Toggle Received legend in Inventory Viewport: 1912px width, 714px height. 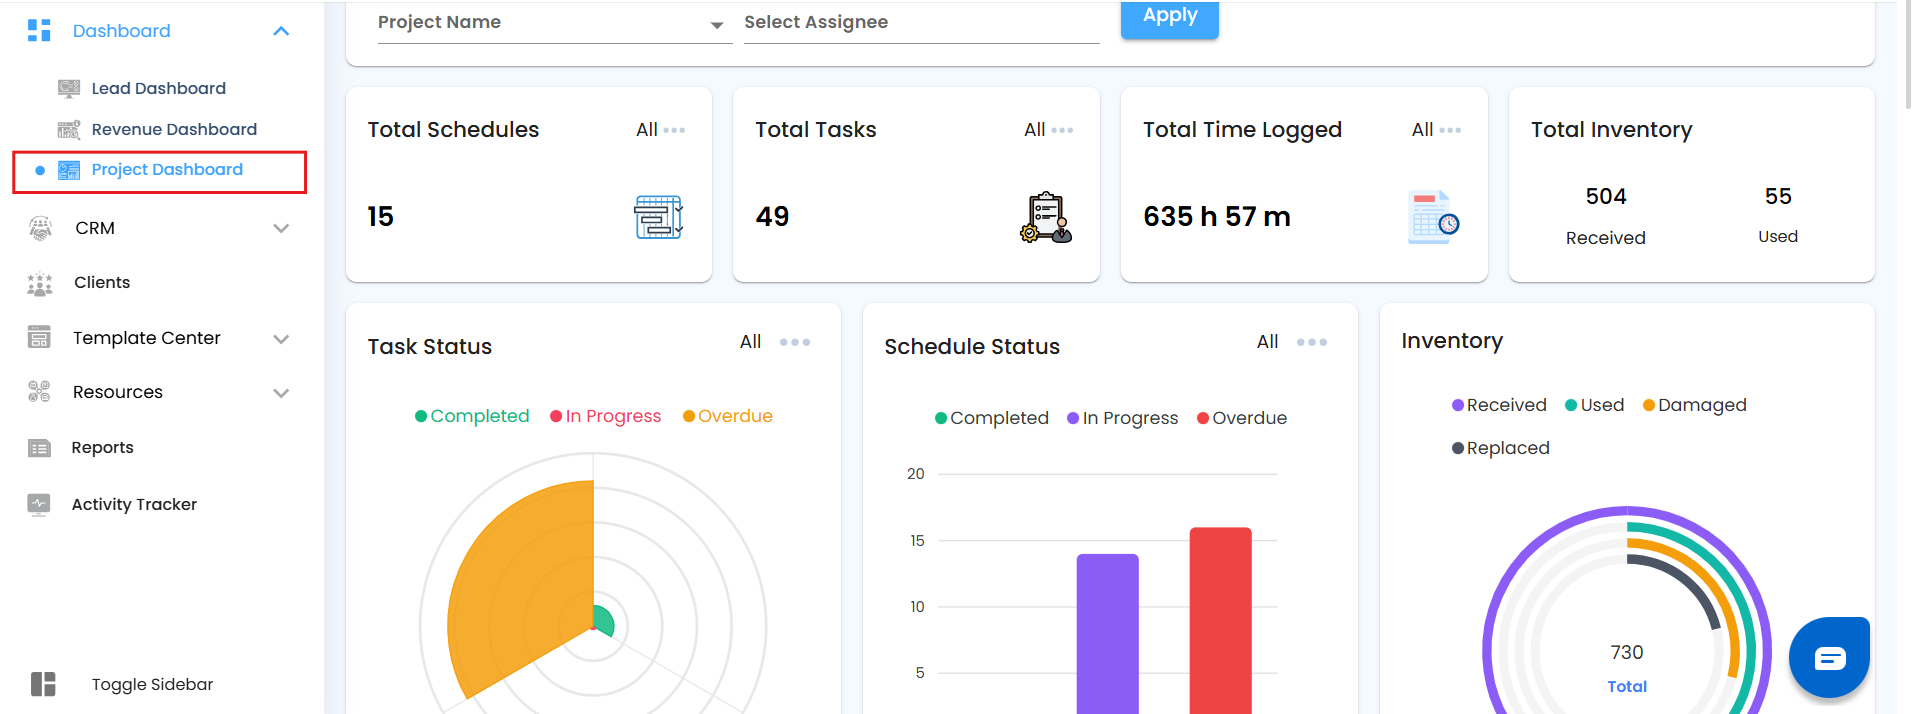pos(1499,405)
